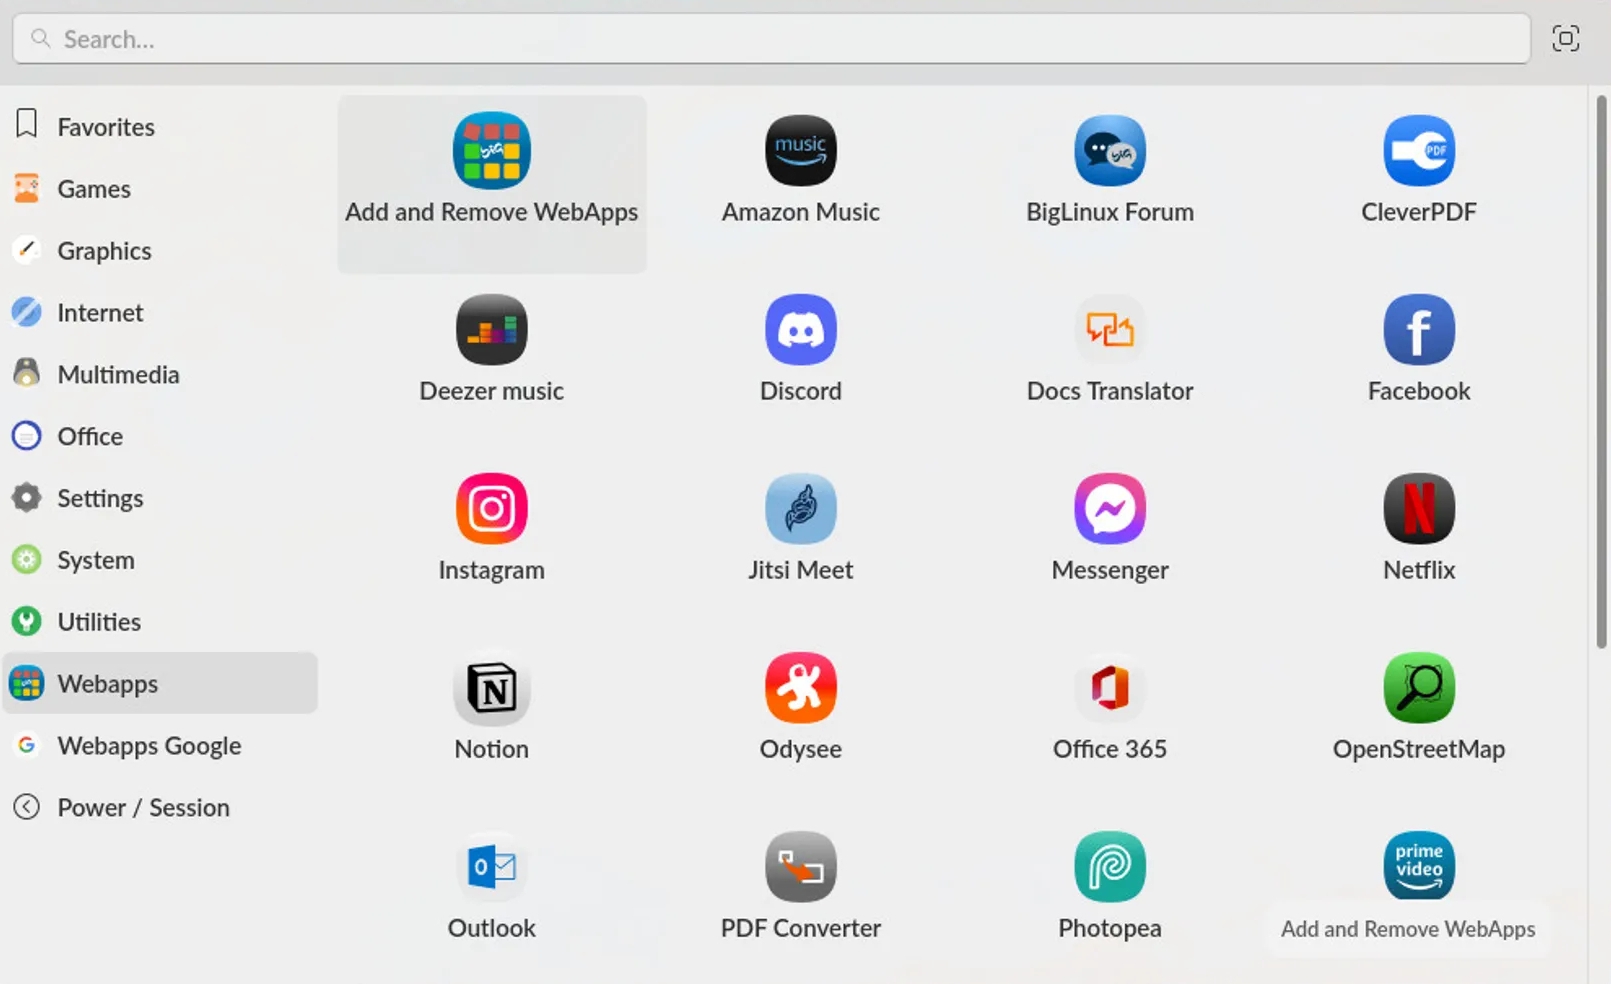1611x984 pixels.
Task: Open the Netflix webapp
Action: [1418, 528]
